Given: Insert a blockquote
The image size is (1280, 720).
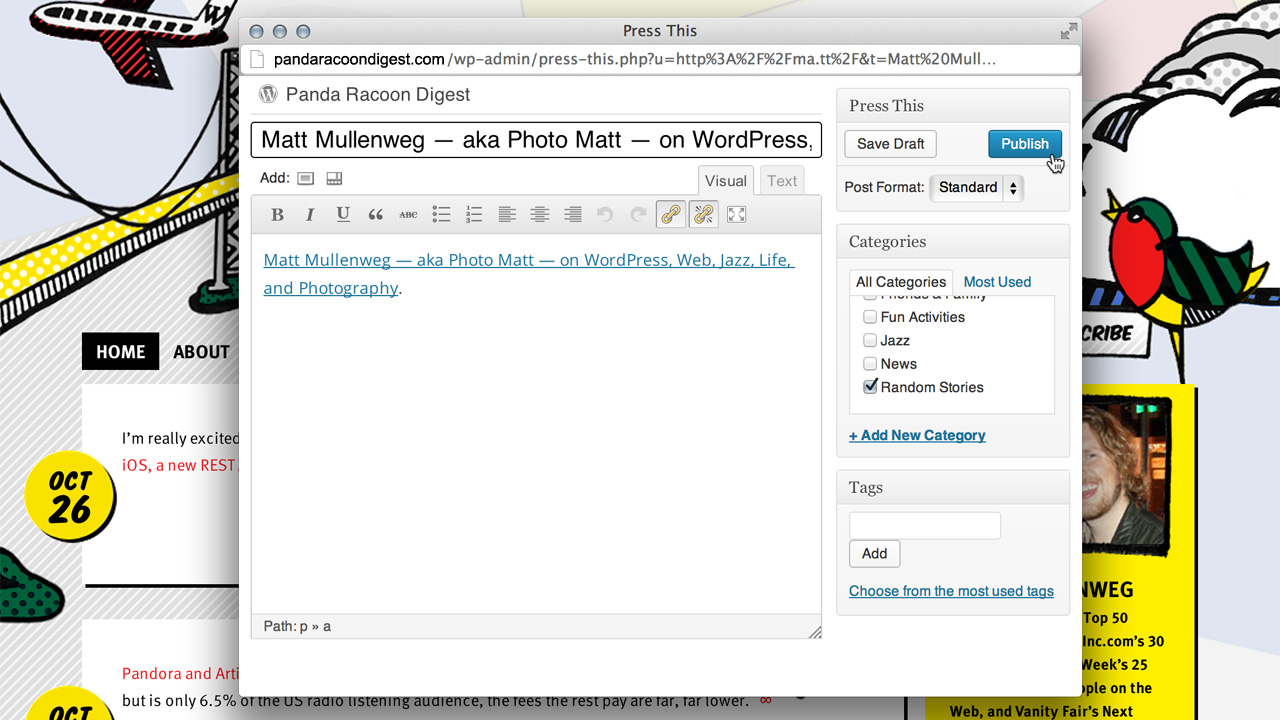Looking at the screenshot, I should (376, 214).
